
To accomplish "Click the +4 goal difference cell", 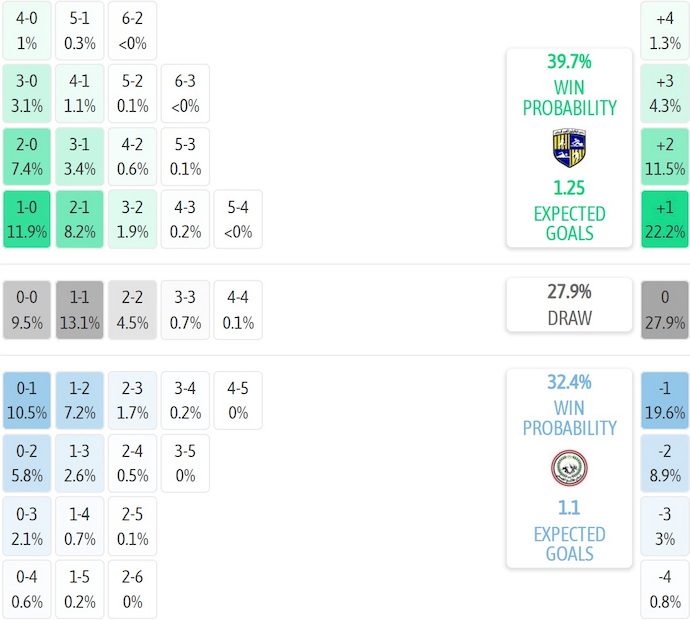I will tap(665, 30).
